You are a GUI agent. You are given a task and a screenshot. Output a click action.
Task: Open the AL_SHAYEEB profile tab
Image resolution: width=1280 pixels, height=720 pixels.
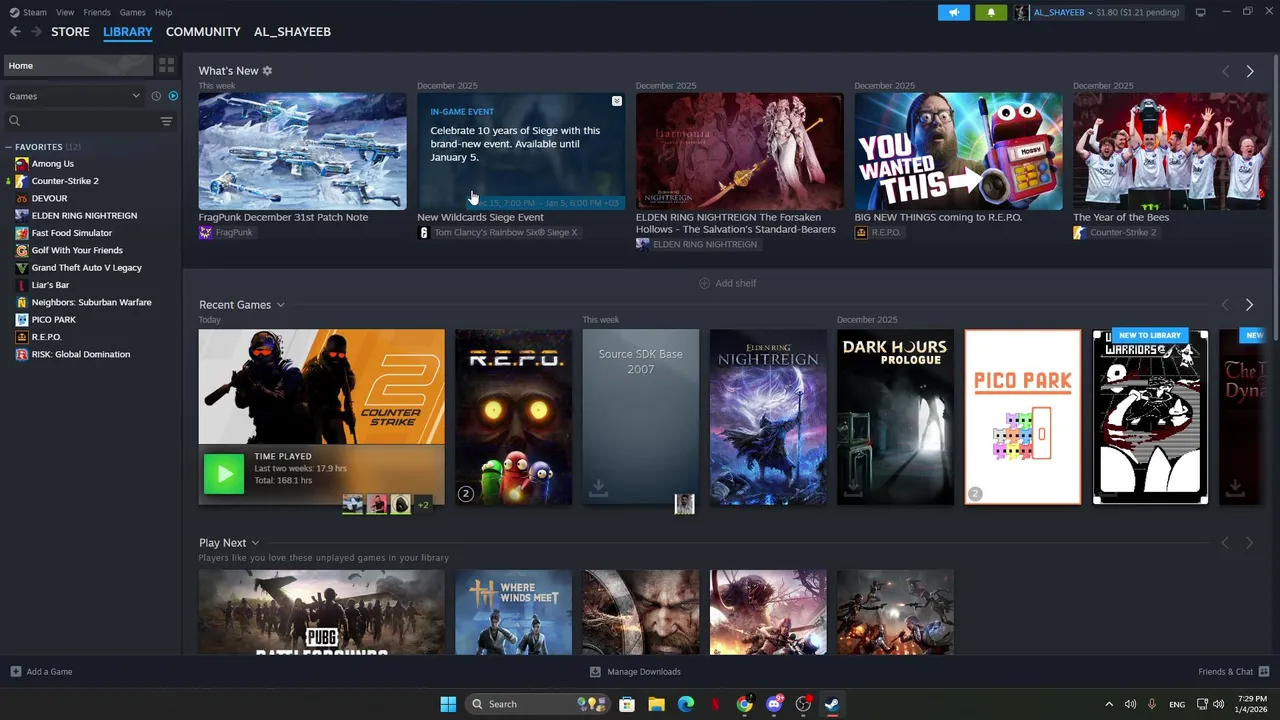point(292,32)
